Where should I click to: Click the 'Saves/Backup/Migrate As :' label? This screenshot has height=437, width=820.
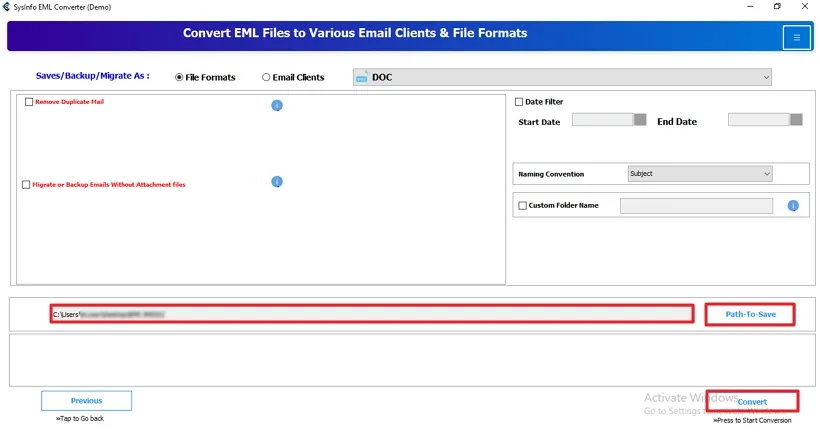(x=93, y=76)
